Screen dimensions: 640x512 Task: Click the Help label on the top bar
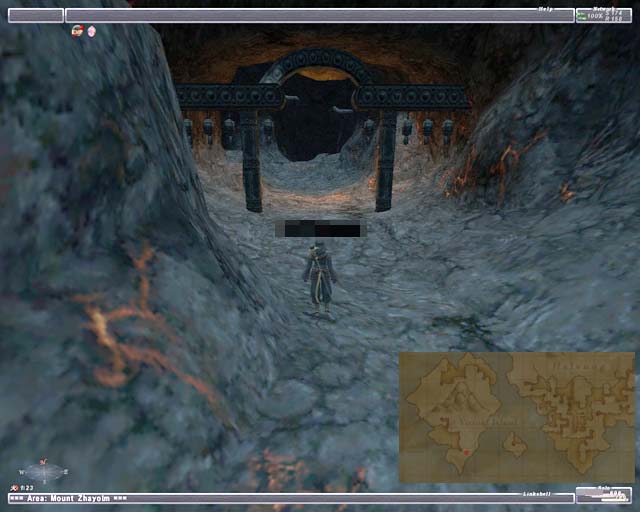[545, 9]
